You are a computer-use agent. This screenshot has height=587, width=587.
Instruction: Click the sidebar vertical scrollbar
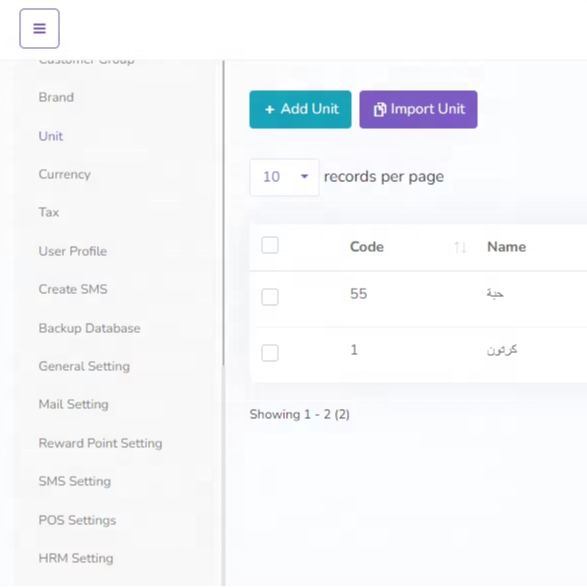point(223,213)
